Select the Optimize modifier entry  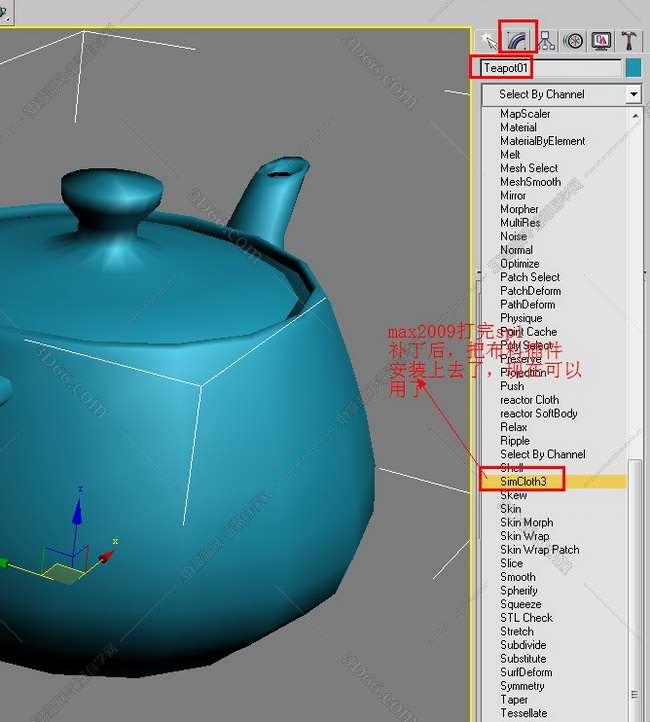519,264
